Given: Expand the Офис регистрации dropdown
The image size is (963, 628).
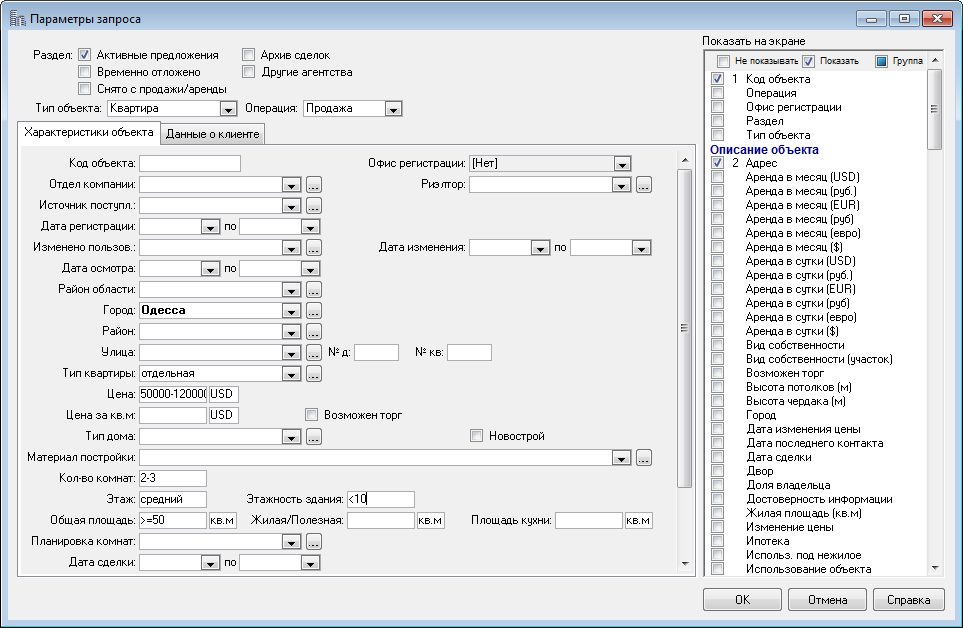Looking at the screenshot, I should click(622, 163).
